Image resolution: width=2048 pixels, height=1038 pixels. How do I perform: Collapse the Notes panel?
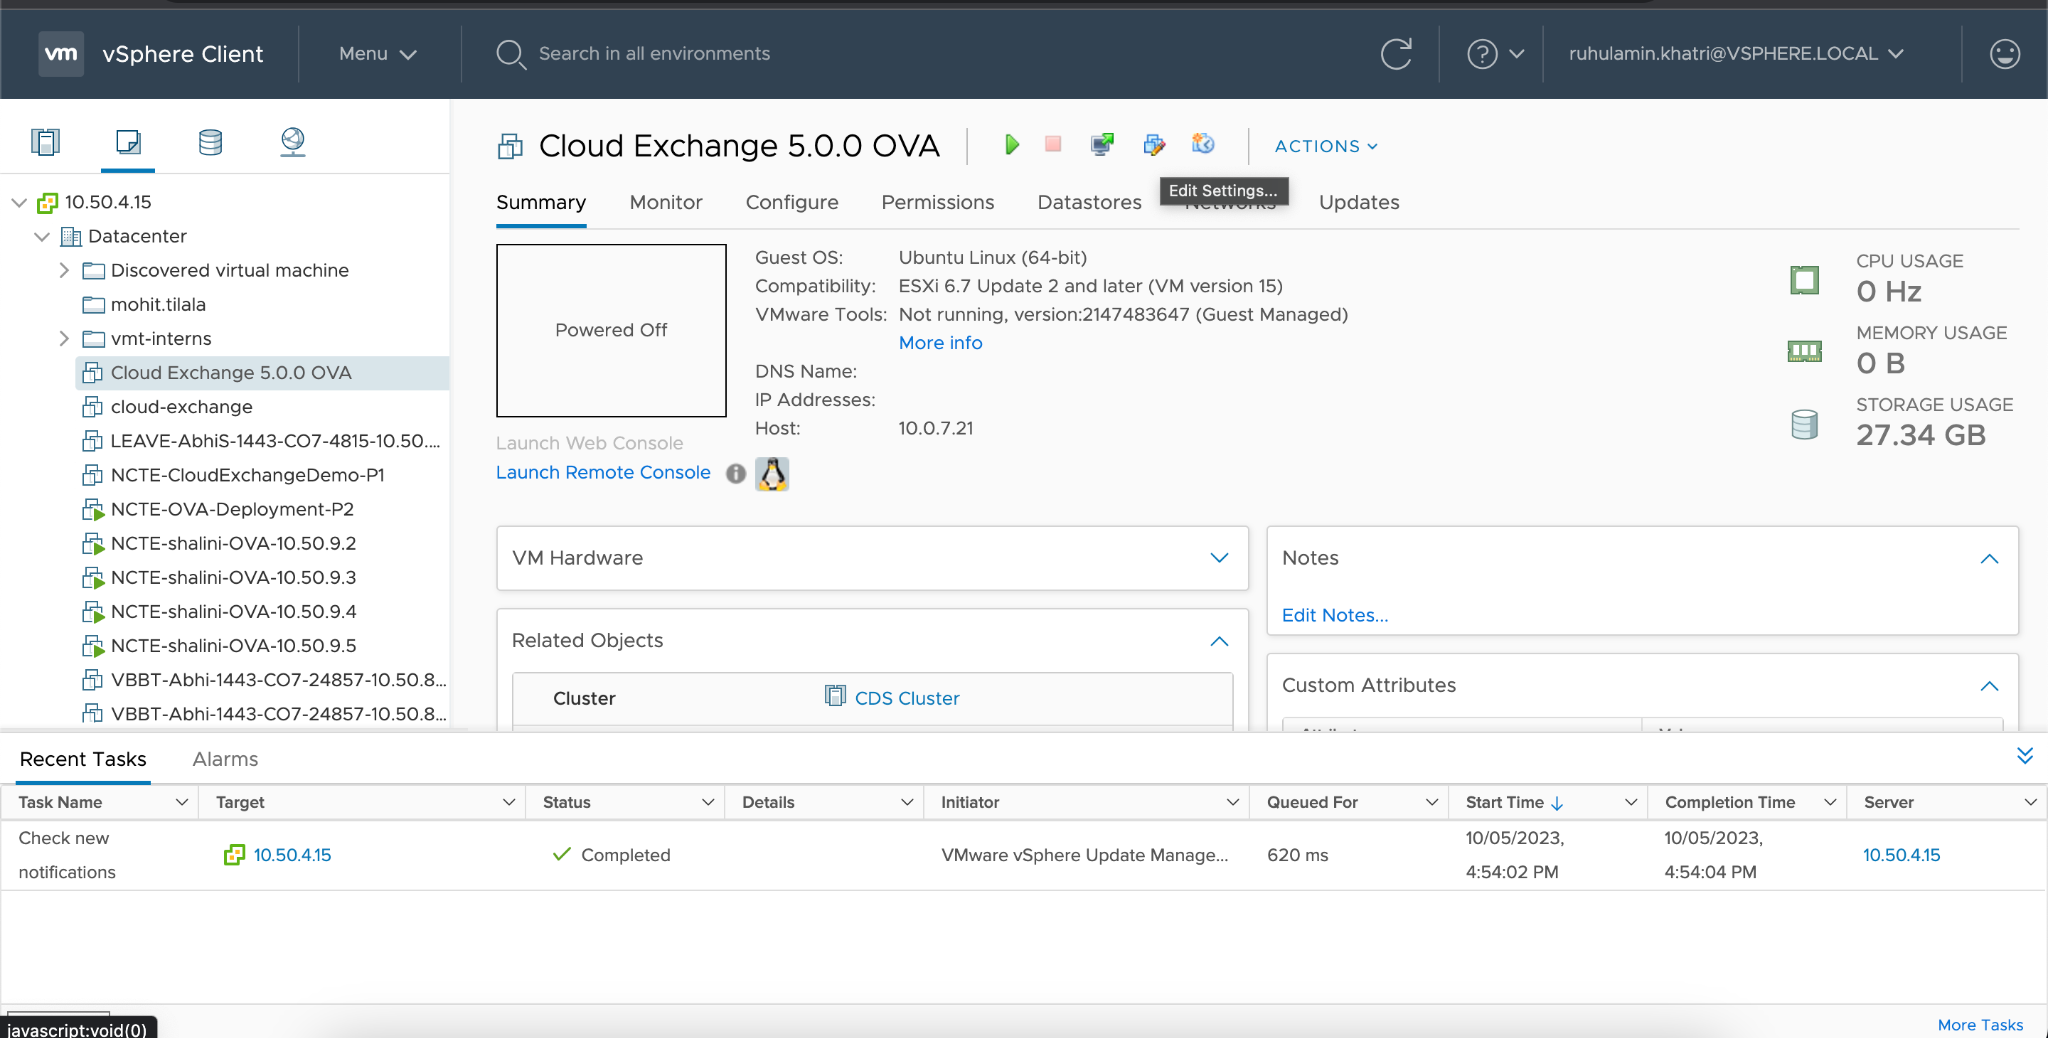pos(1989,559)
